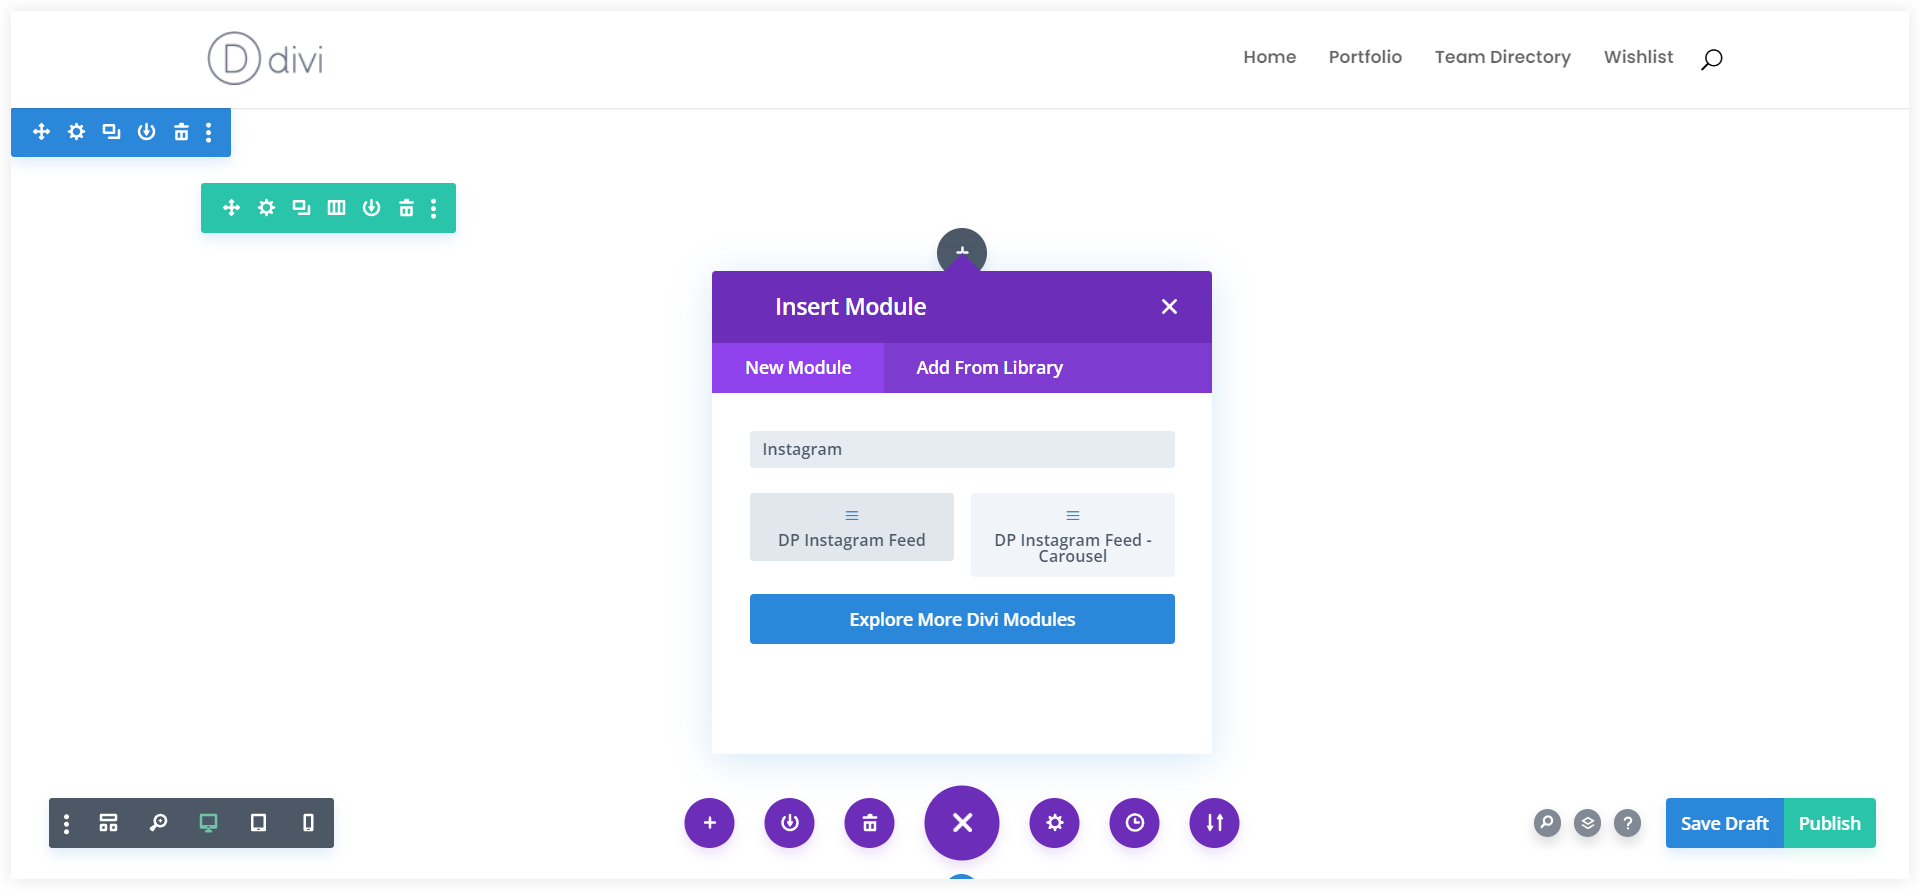1921x891 pixels.
Task: Click the module search field
Action: (x=962, y=449)
